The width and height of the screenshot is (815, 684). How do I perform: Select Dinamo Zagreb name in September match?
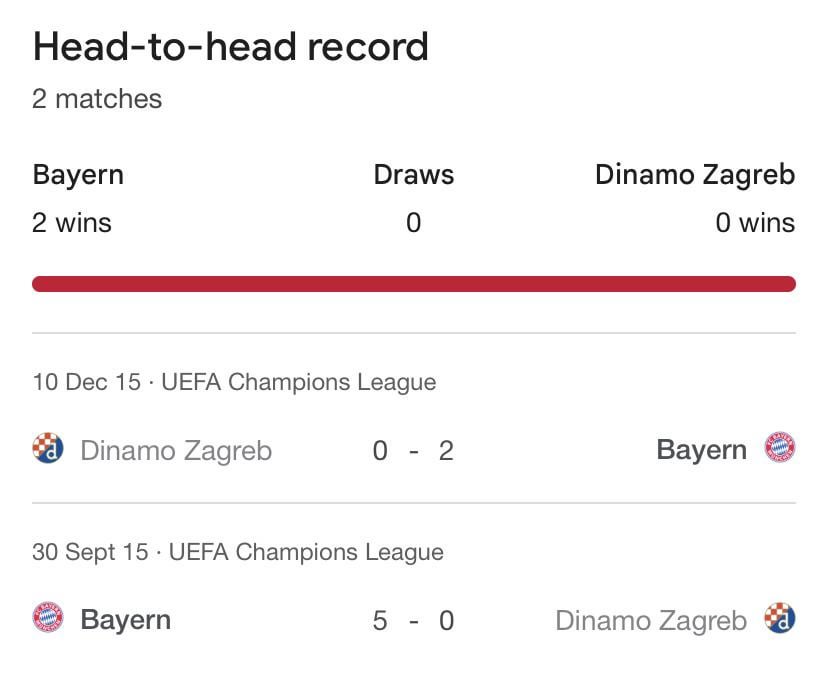click(x=651, y=620)
